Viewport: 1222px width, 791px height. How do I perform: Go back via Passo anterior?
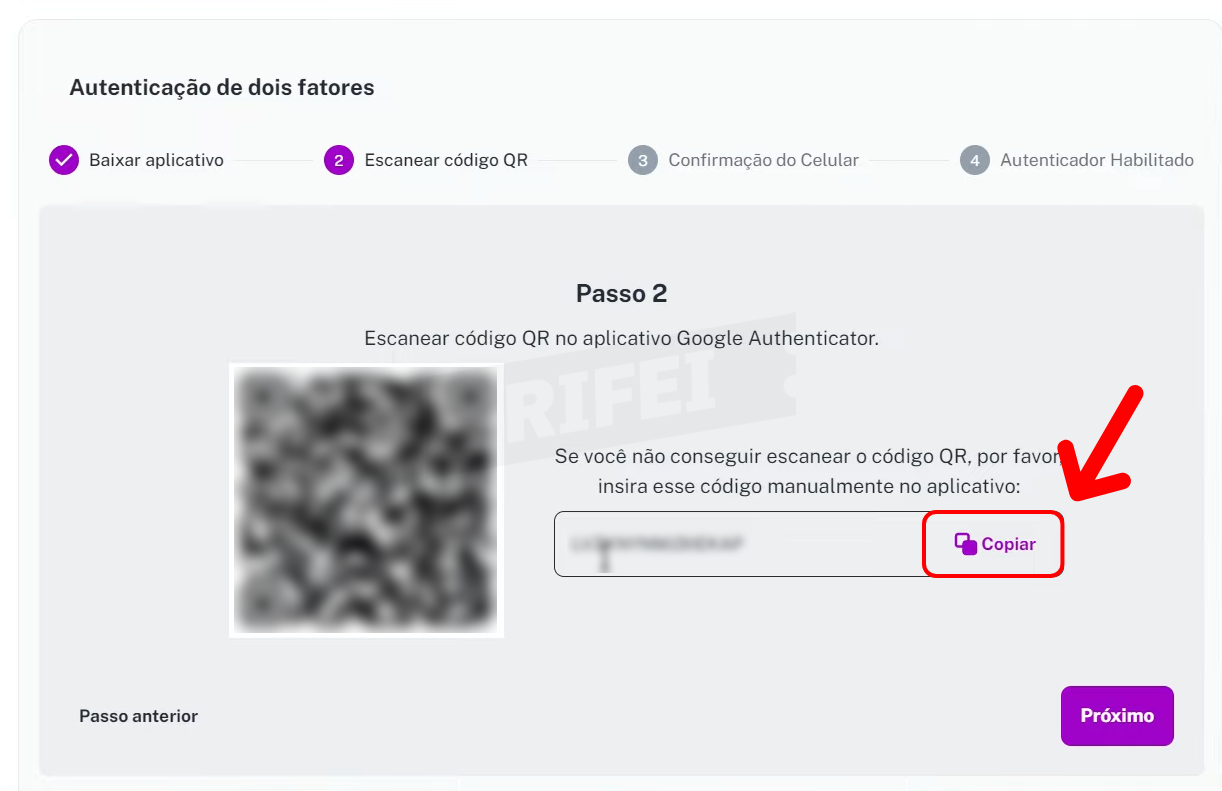click(x=138, y=716)
